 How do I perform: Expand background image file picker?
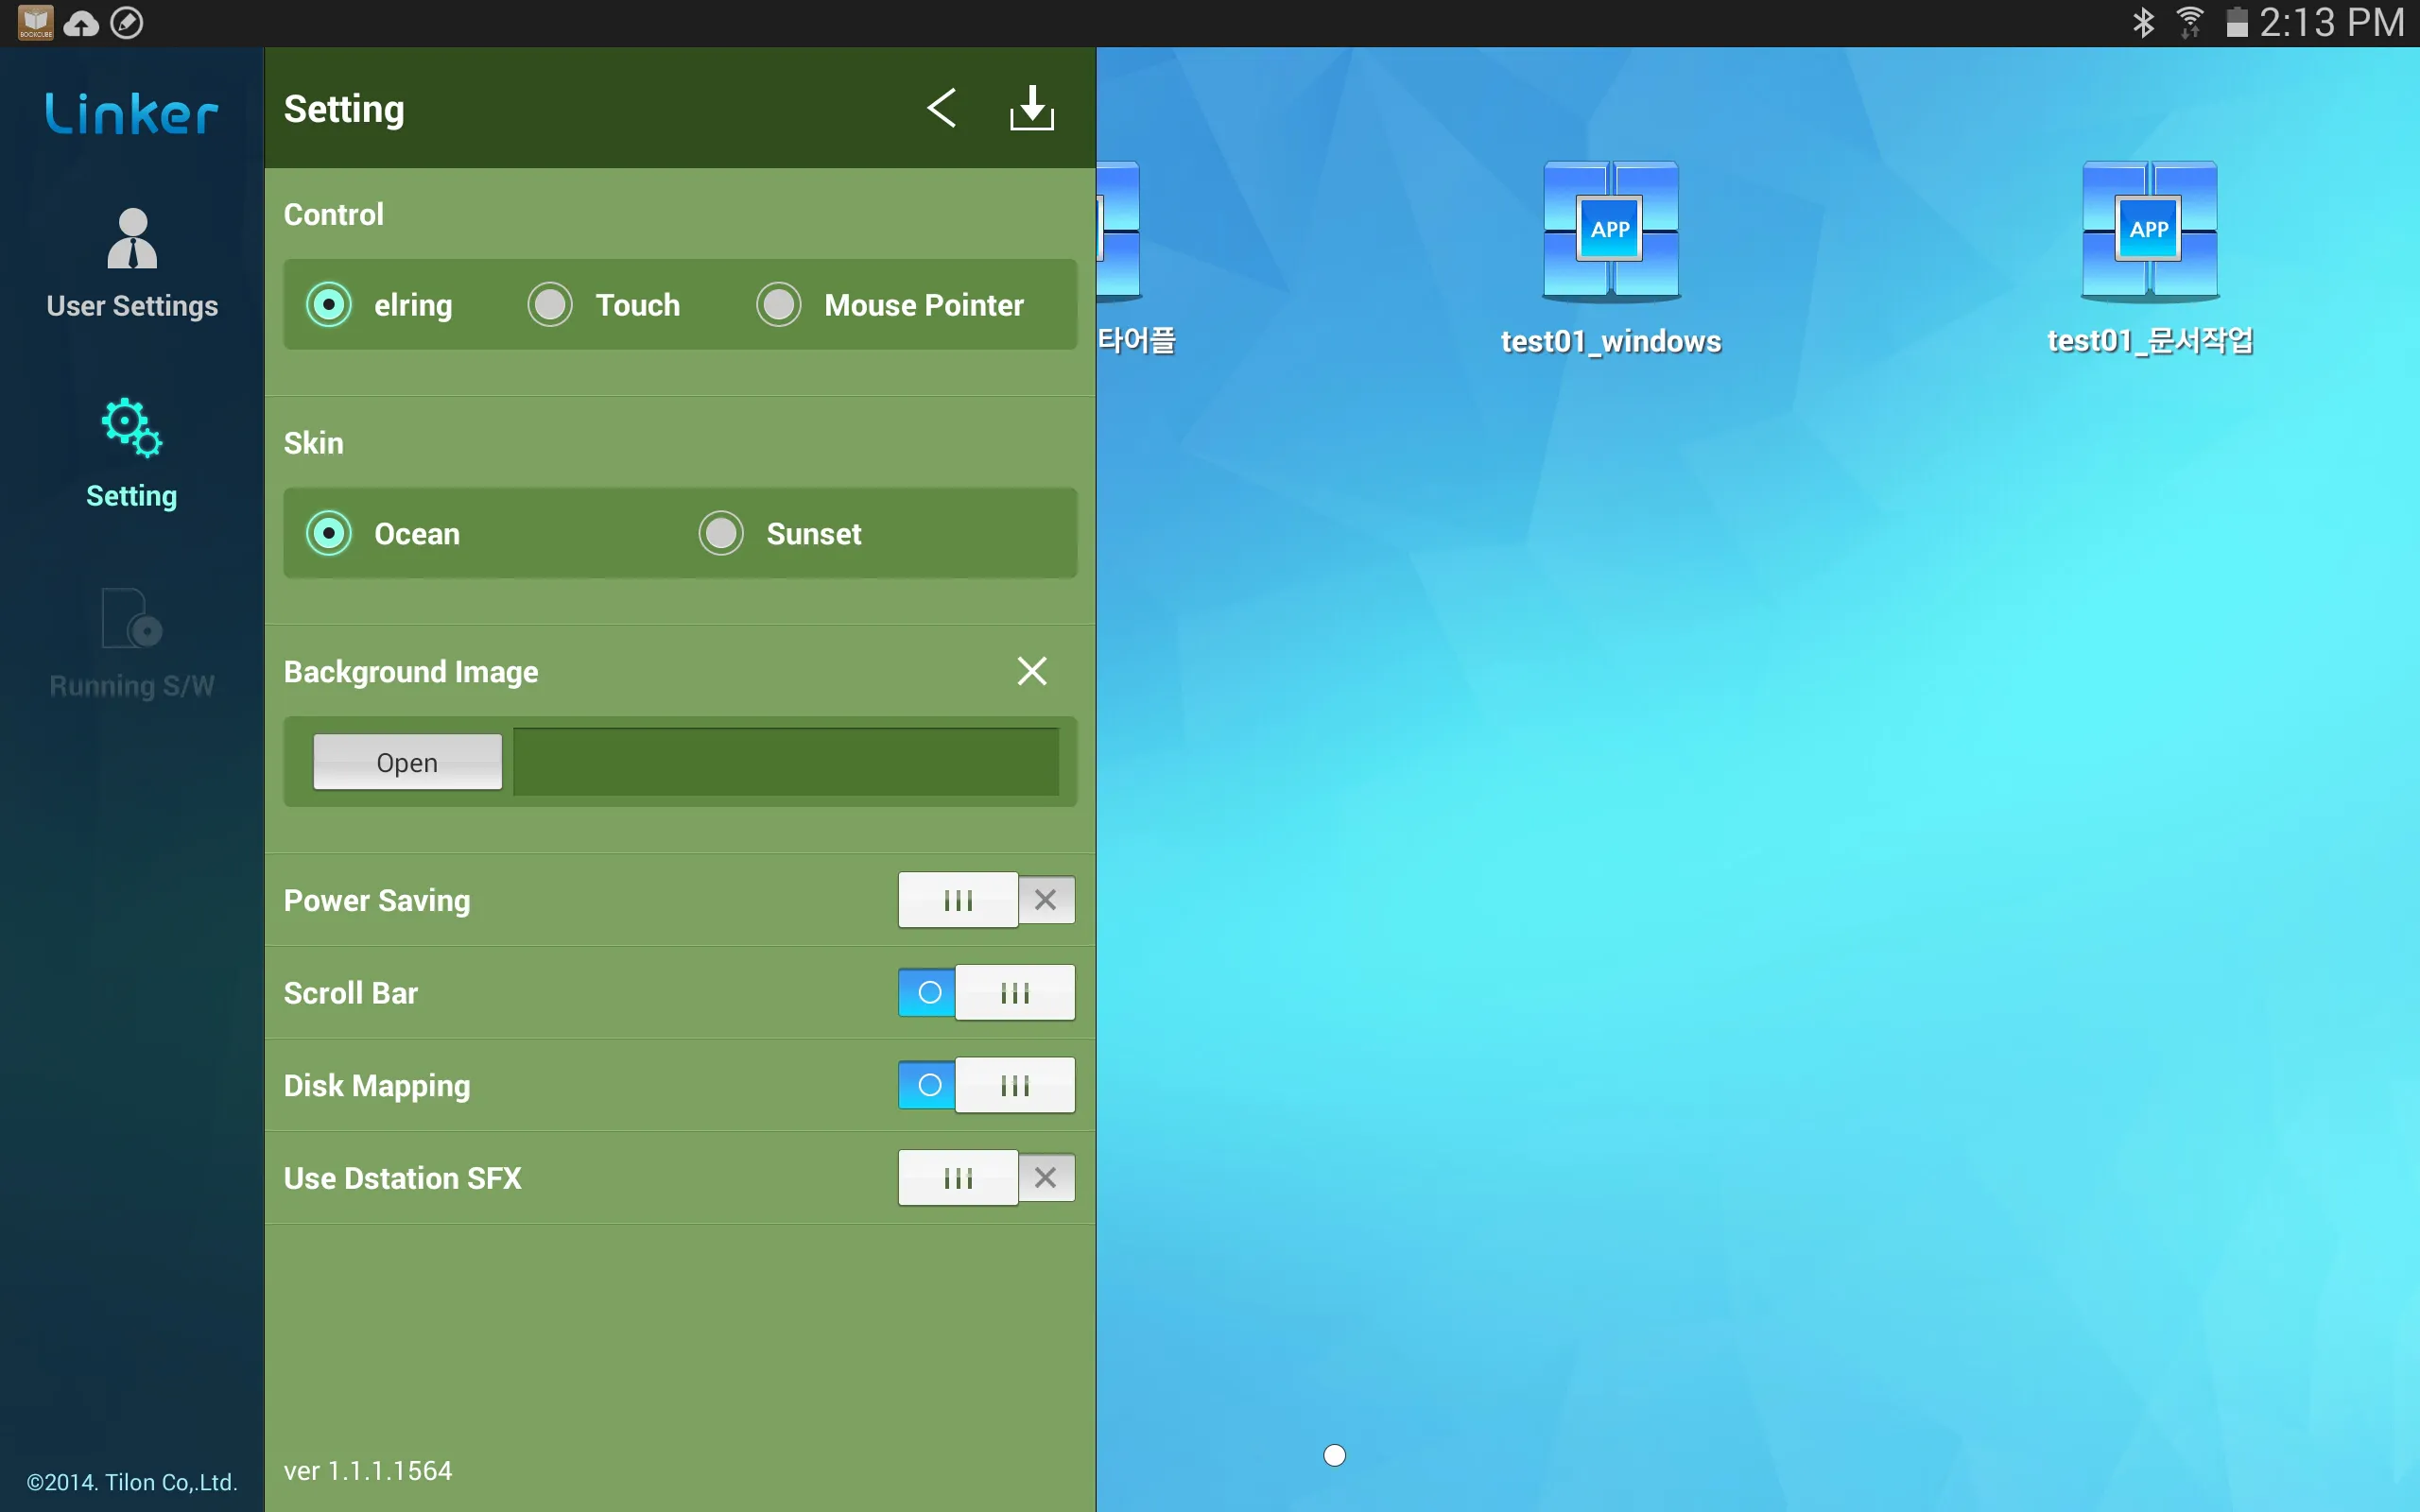407,762
